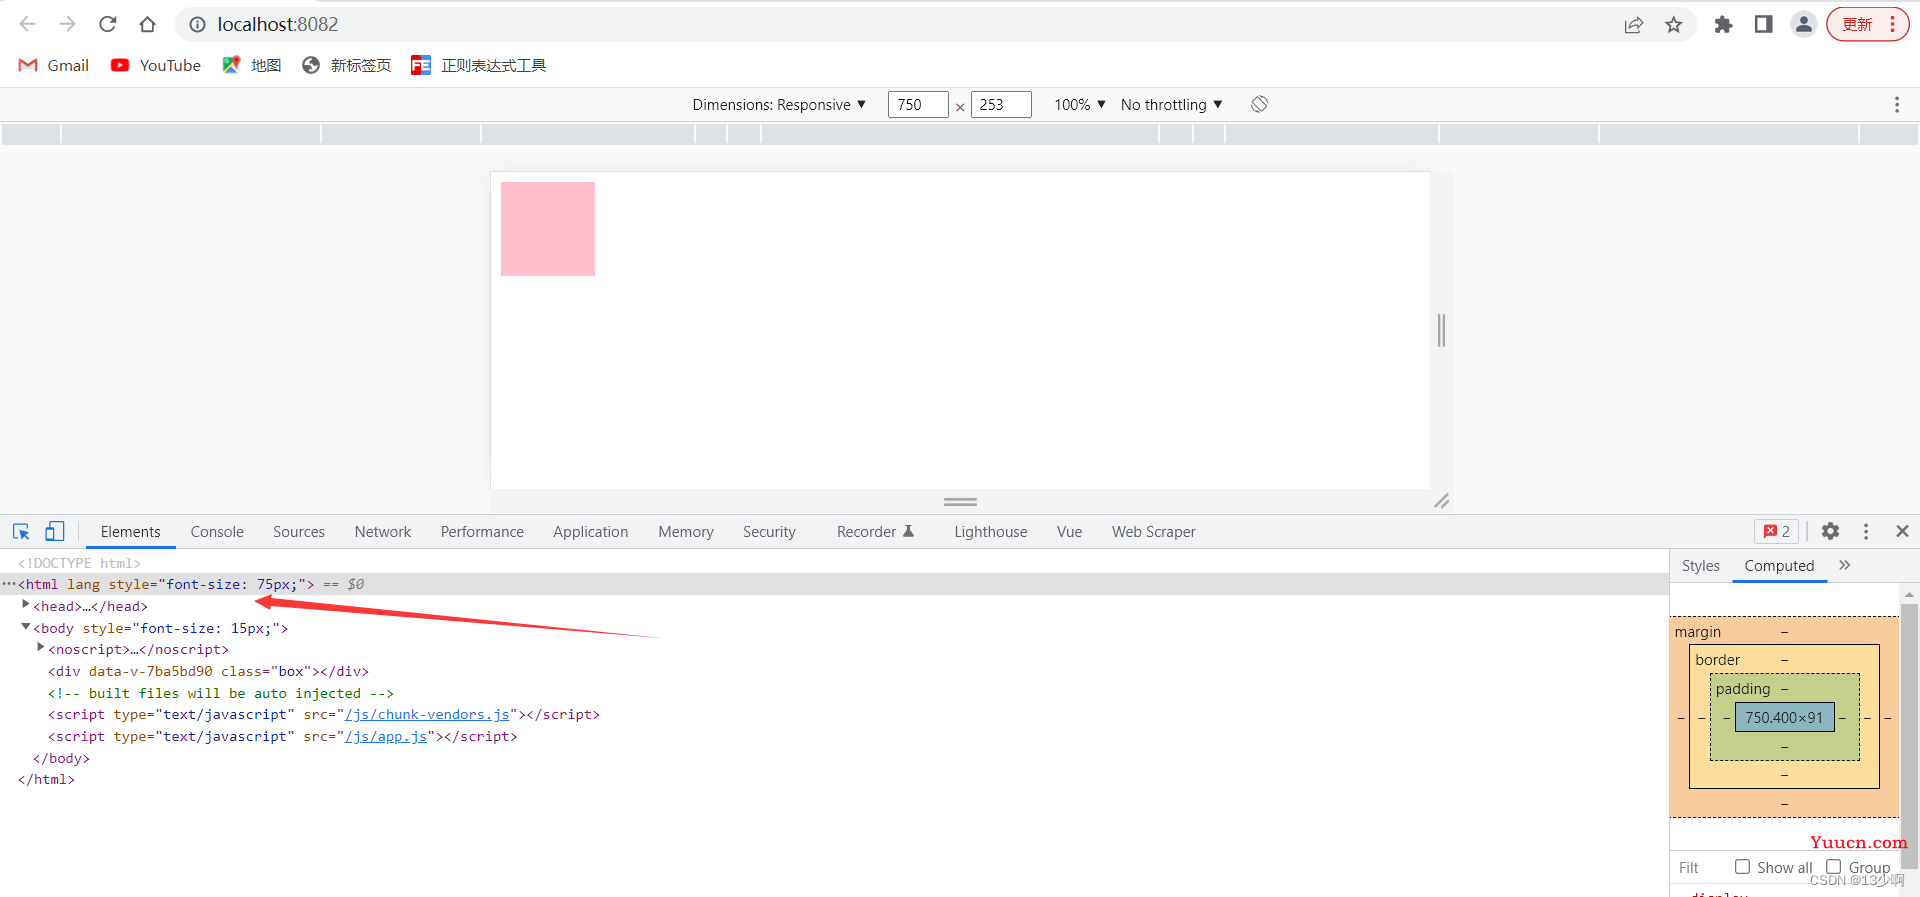1920x897 pixels.
Task: Open the Gmail bookmark
Action: click(54, 65)
